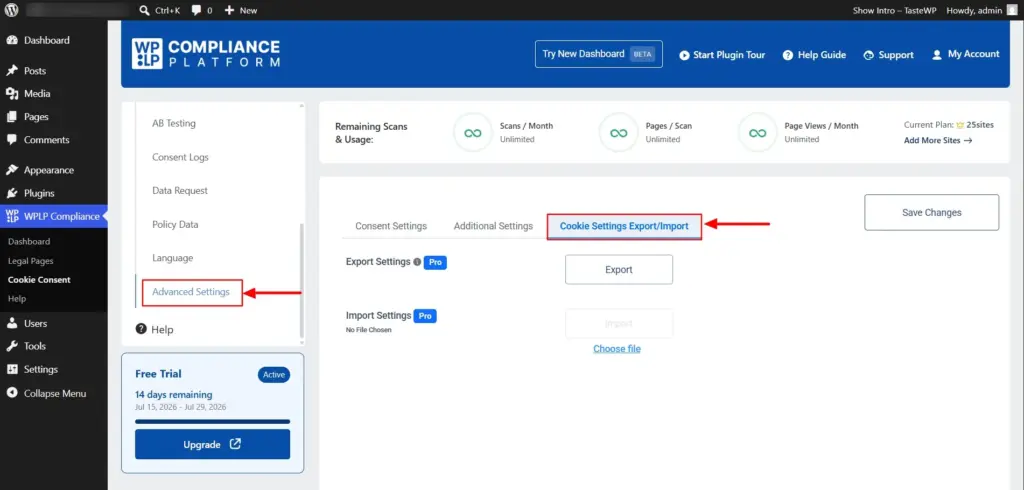1024x490 pixels.
Task: Click the Tools wrench icon
Action: coord(12,346)
